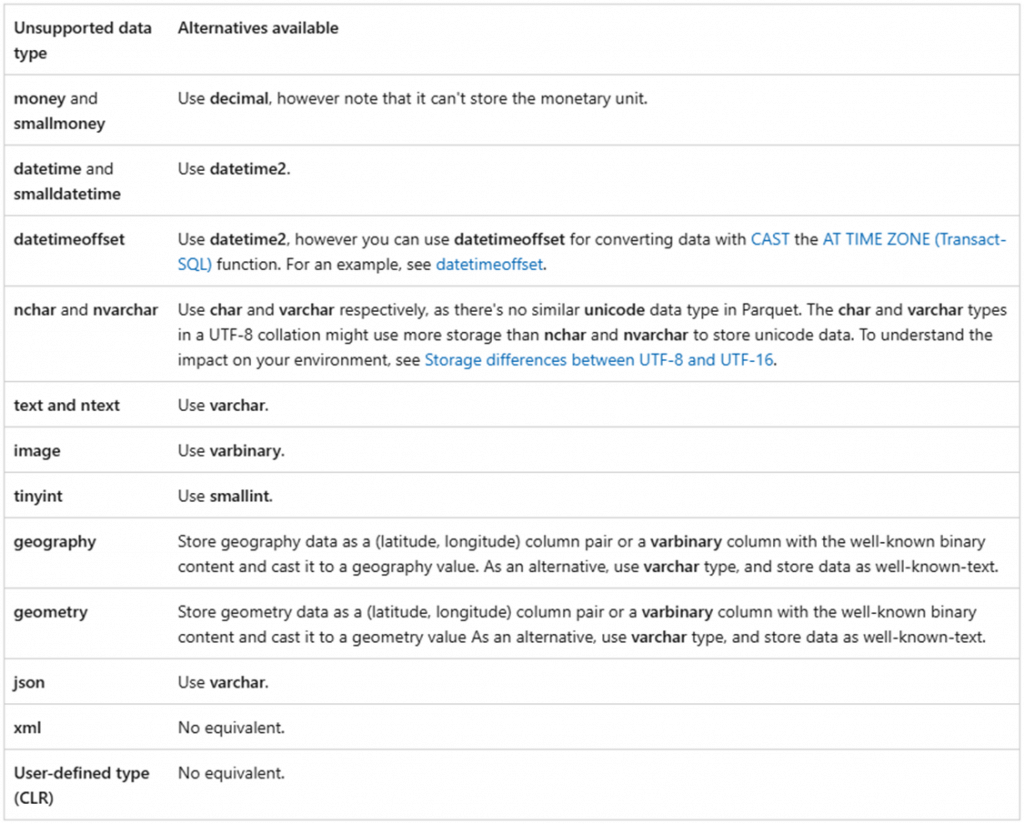Open the CAST link
The height and width of the screenshot is (824, 1024).
pyautogui.click(x=771, y=240)
